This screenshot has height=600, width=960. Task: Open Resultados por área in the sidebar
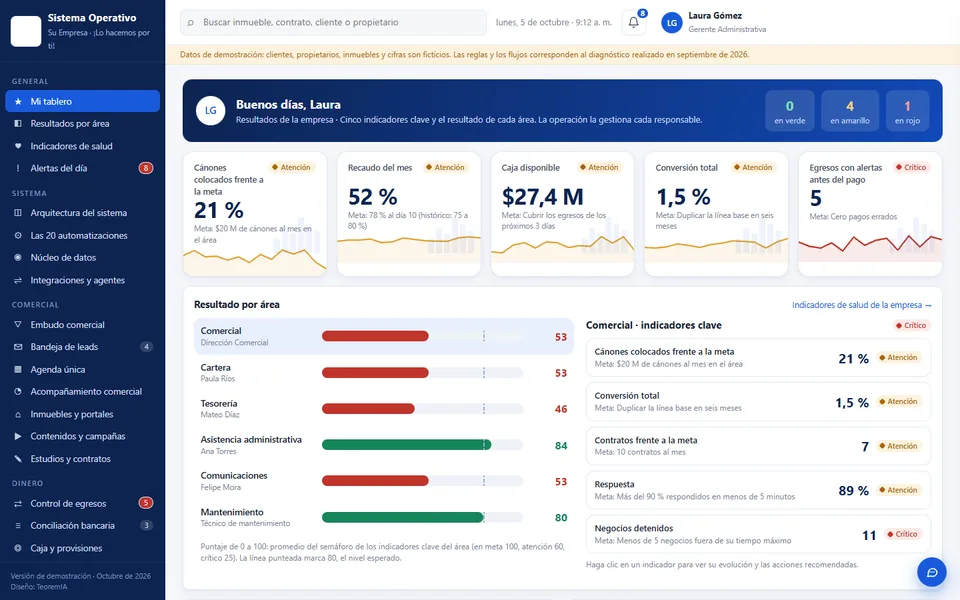(83, 124)
